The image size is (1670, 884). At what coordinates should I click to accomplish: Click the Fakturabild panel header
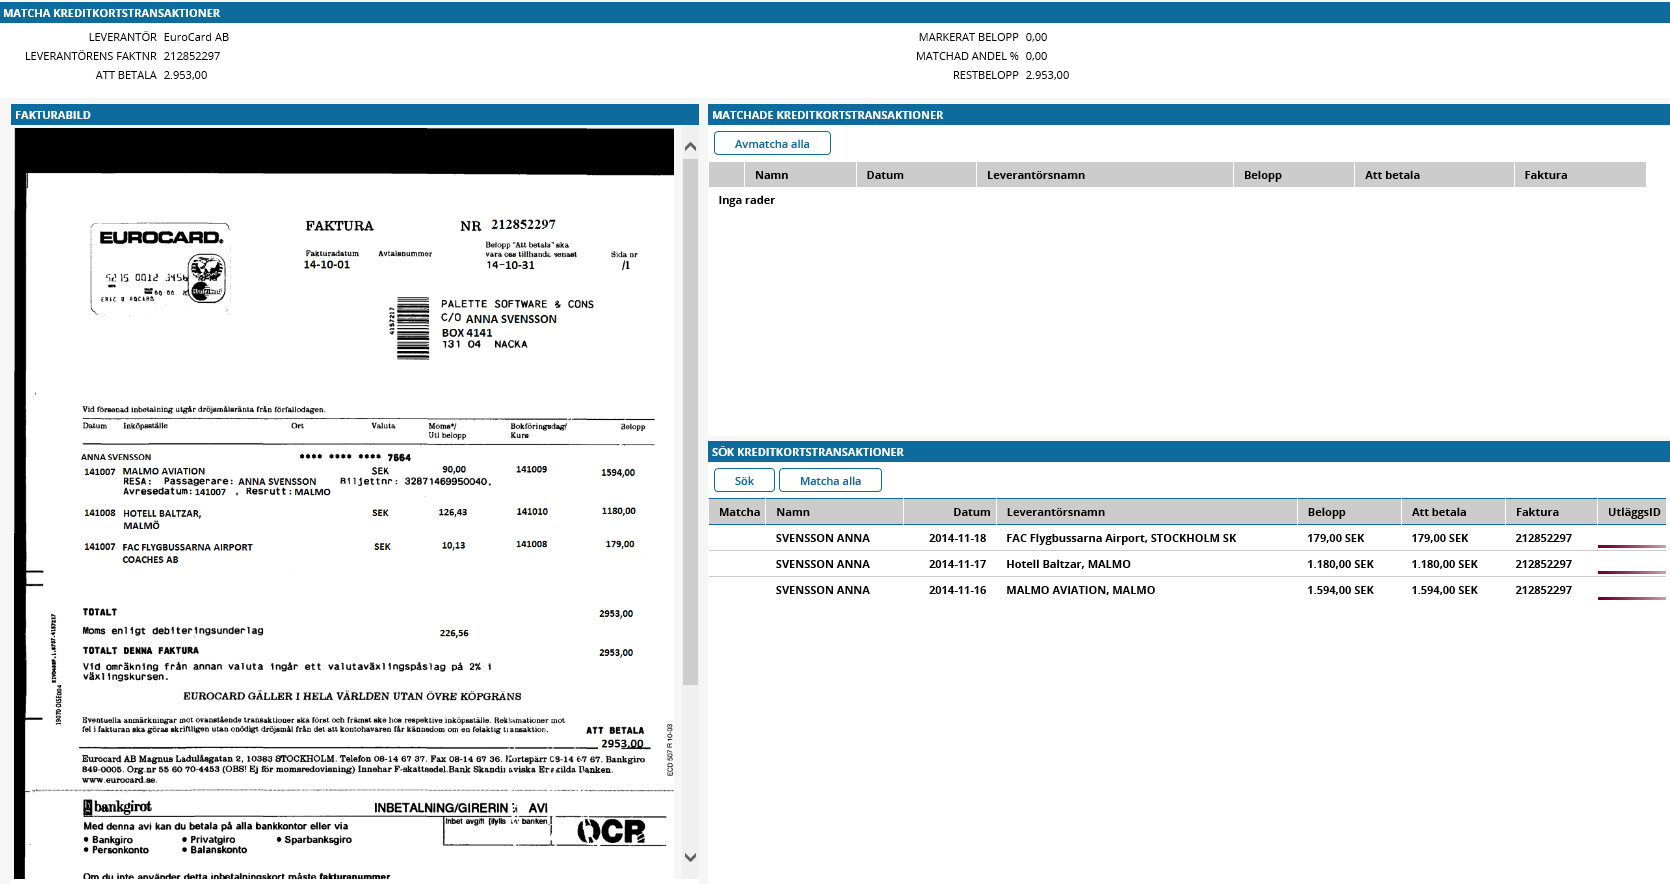tap(355, 115)
